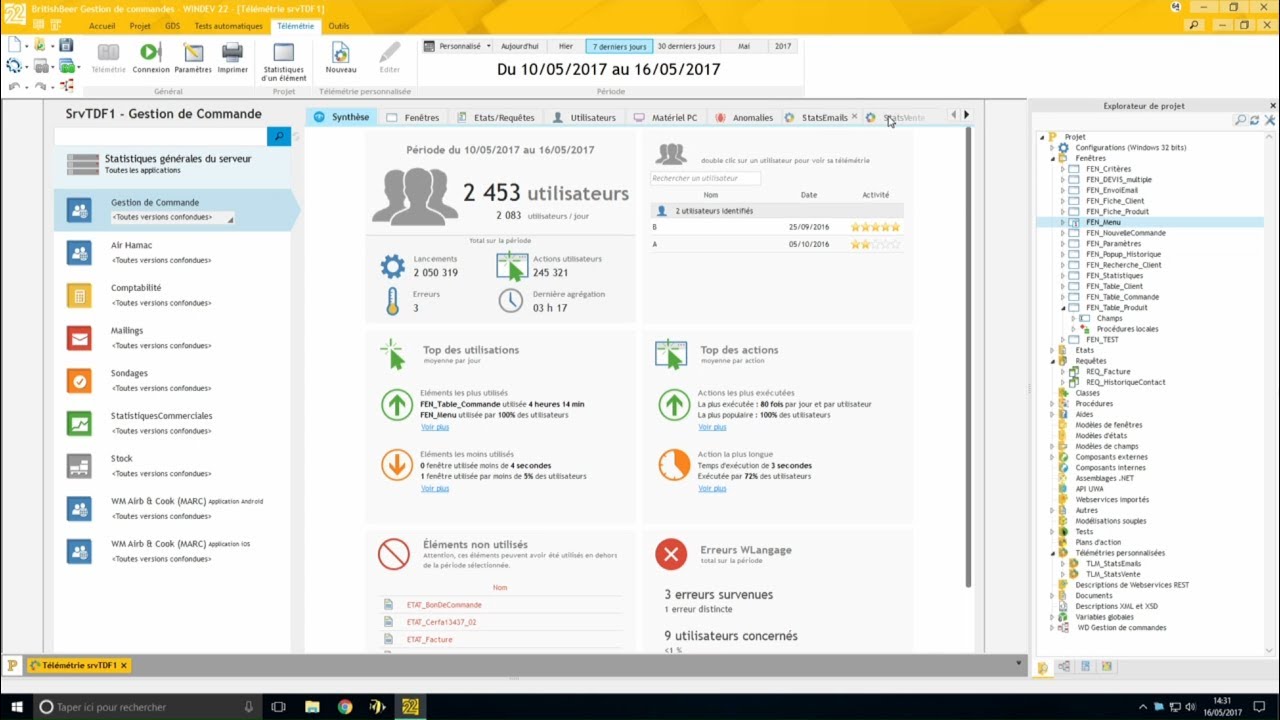The image size is (1280, 720).
Task: Click the Taper ici pour rechercher box
Action: (x=148, y=707)
